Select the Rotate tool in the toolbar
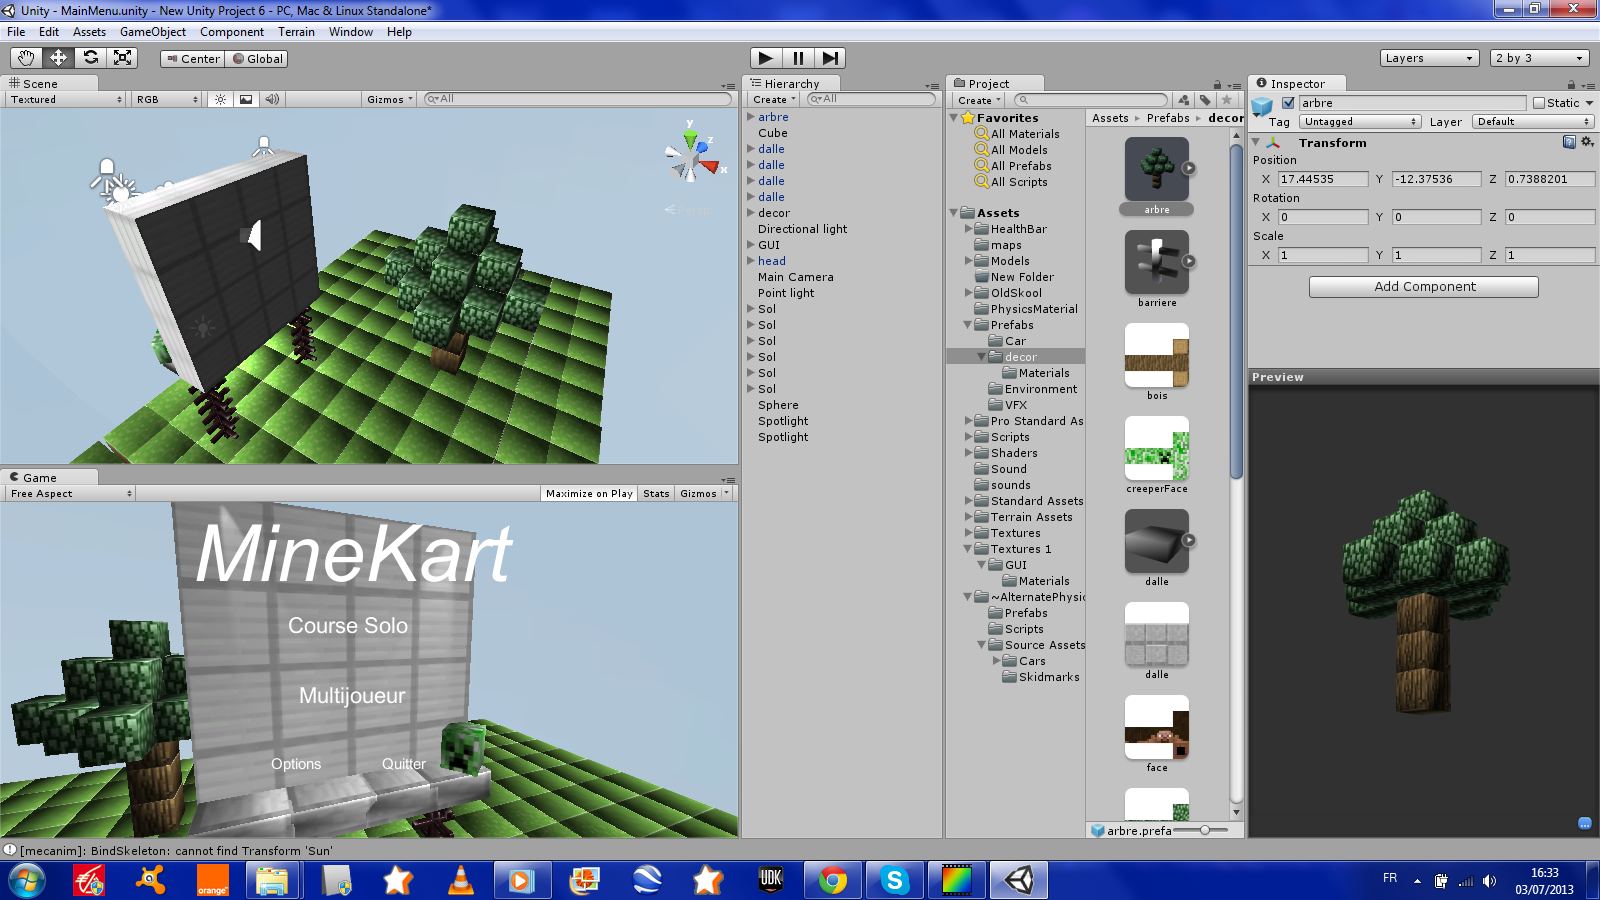This screenshot has height=900, width=1600. 91,58
